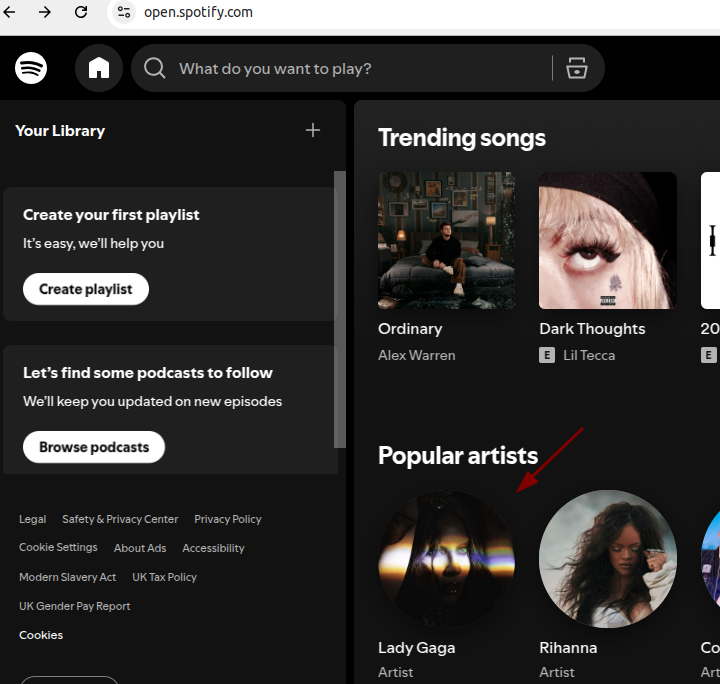Go to Home via house icon
Screen dimensions: 720x684
click(99, 68)
